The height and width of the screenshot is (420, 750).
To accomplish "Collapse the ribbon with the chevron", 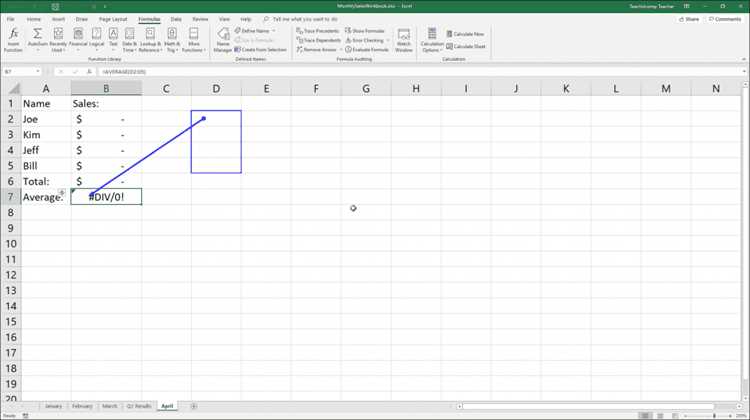I will point(744,59).
